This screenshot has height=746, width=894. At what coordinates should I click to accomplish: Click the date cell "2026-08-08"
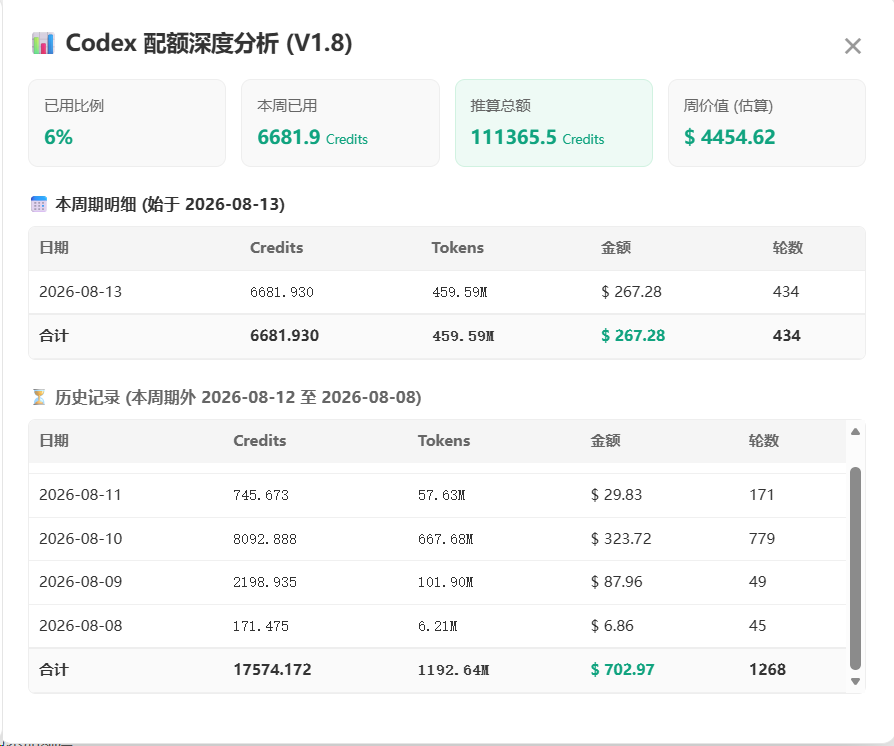80,626
